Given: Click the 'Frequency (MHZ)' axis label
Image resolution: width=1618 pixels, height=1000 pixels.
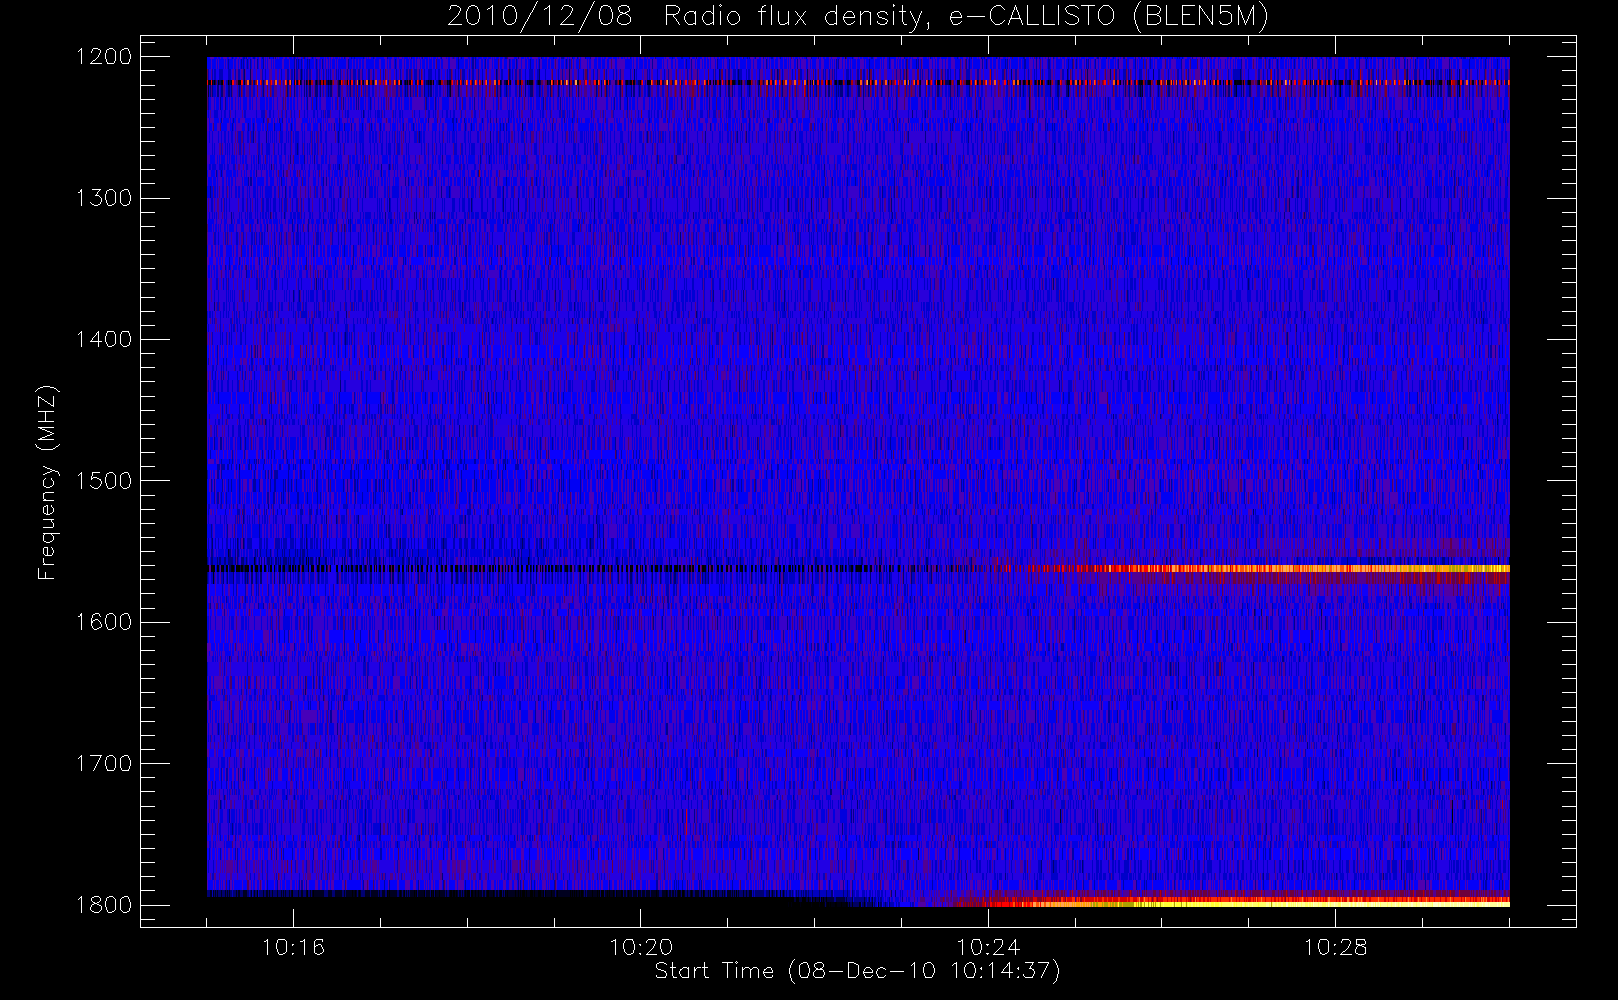Looking at the screenshot, I should point(46,482).
